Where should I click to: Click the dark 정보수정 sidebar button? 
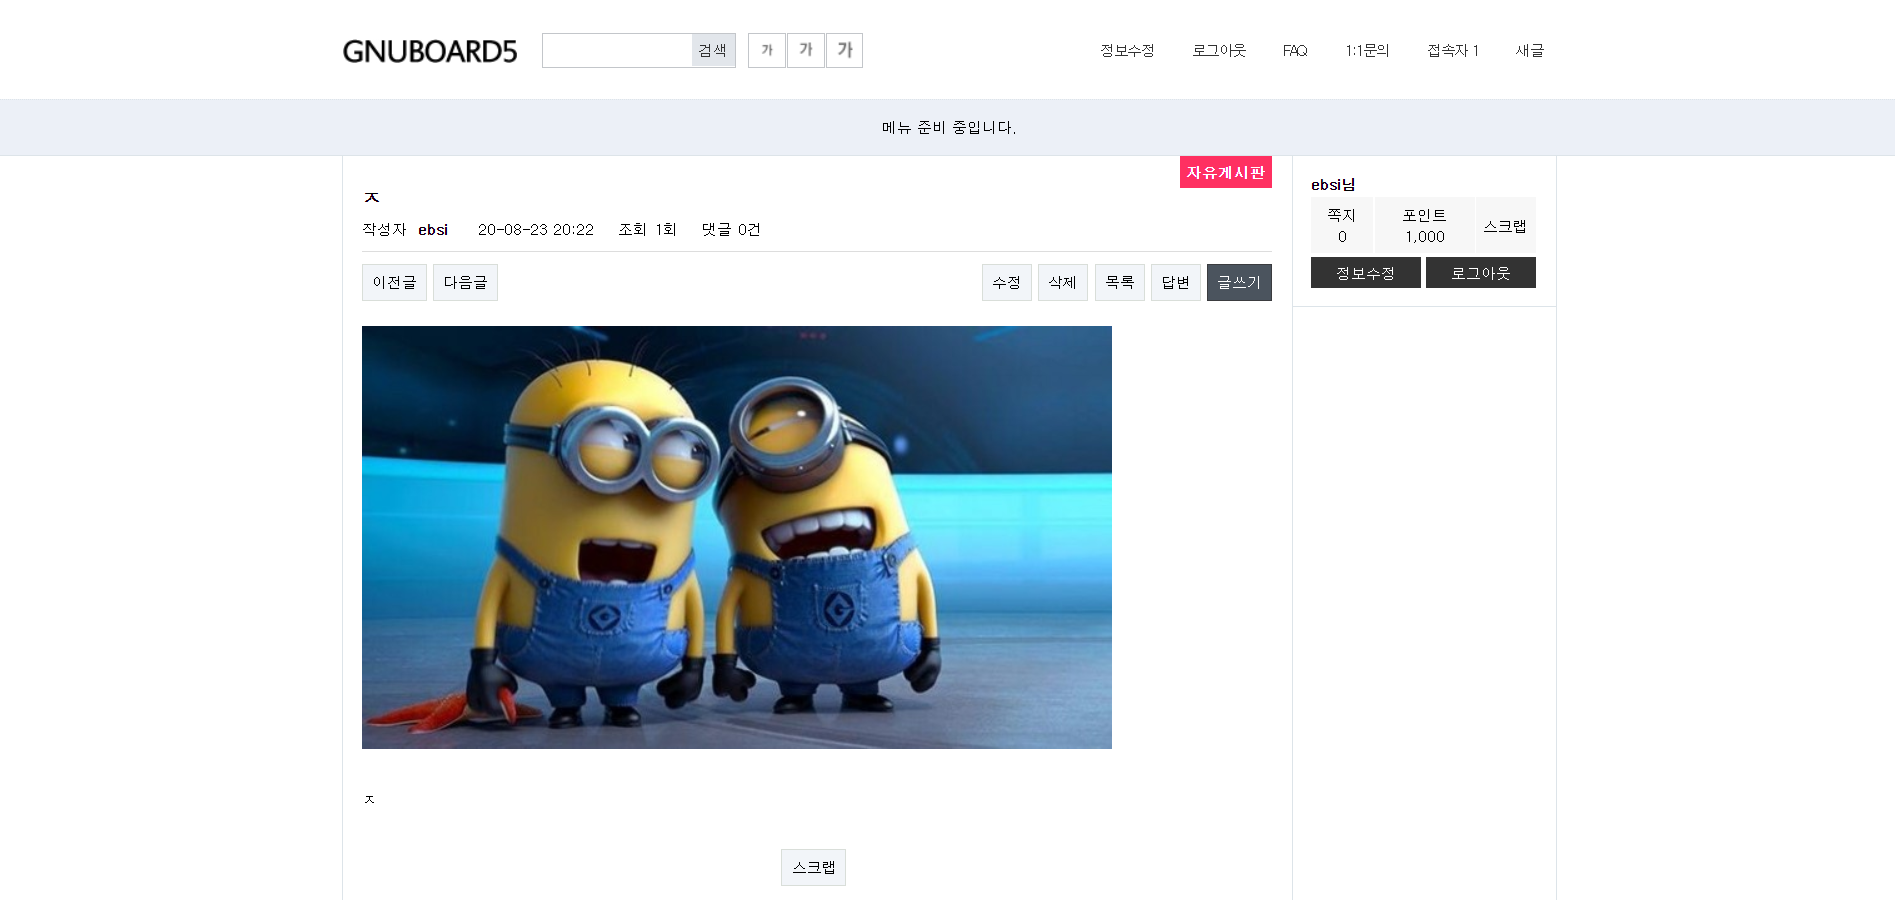click(1366, 273)
